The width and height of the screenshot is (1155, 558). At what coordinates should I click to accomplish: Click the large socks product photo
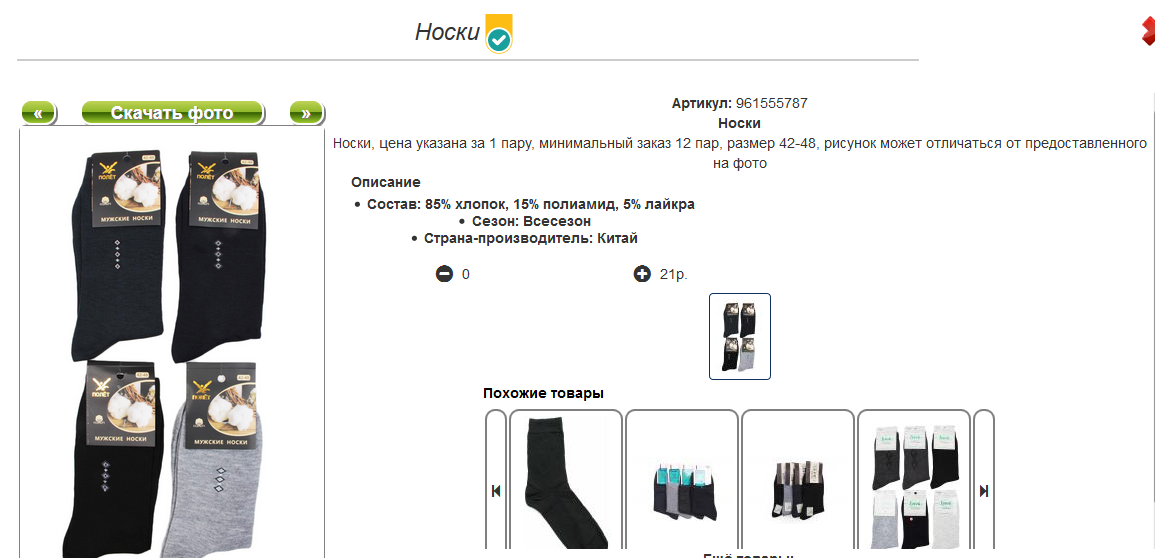pos(172,343)
